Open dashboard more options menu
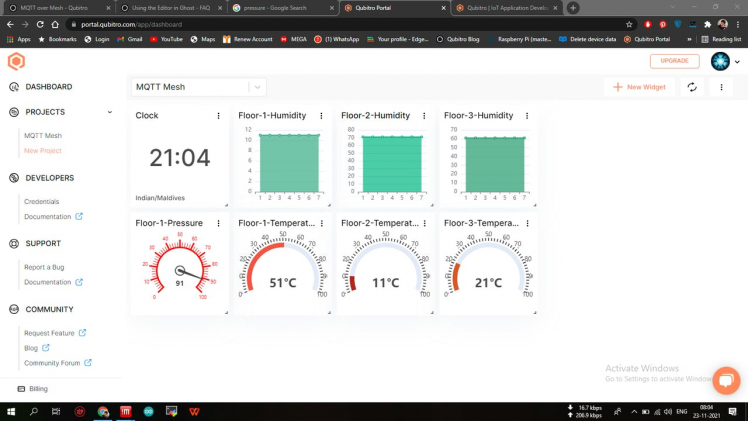This screenshot has height=421, width=748. (x=721, y=87)
